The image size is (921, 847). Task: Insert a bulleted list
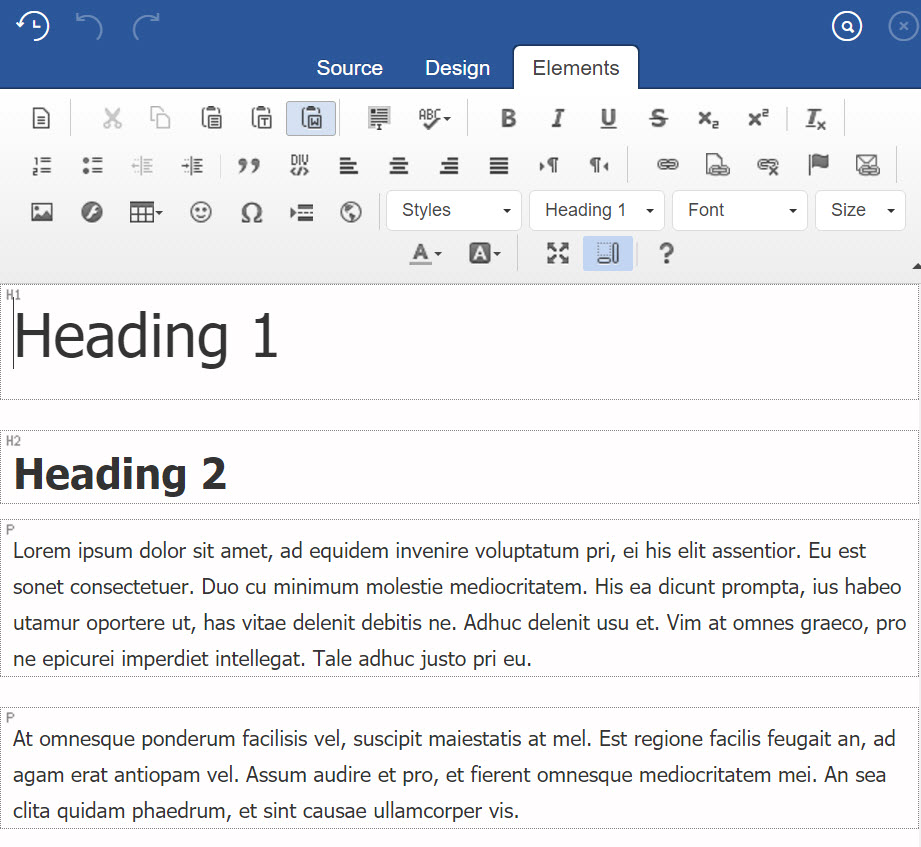[x=92, y=166]
